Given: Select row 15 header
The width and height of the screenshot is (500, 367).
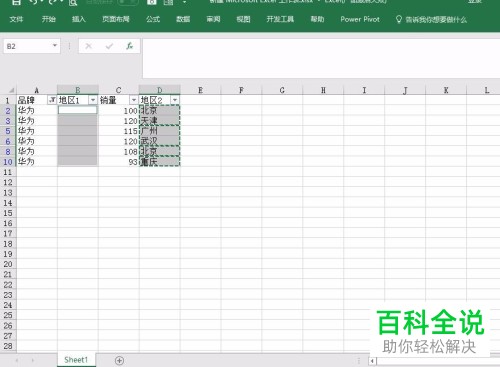Looking at the screenshot, I should (x=8, y=213).
